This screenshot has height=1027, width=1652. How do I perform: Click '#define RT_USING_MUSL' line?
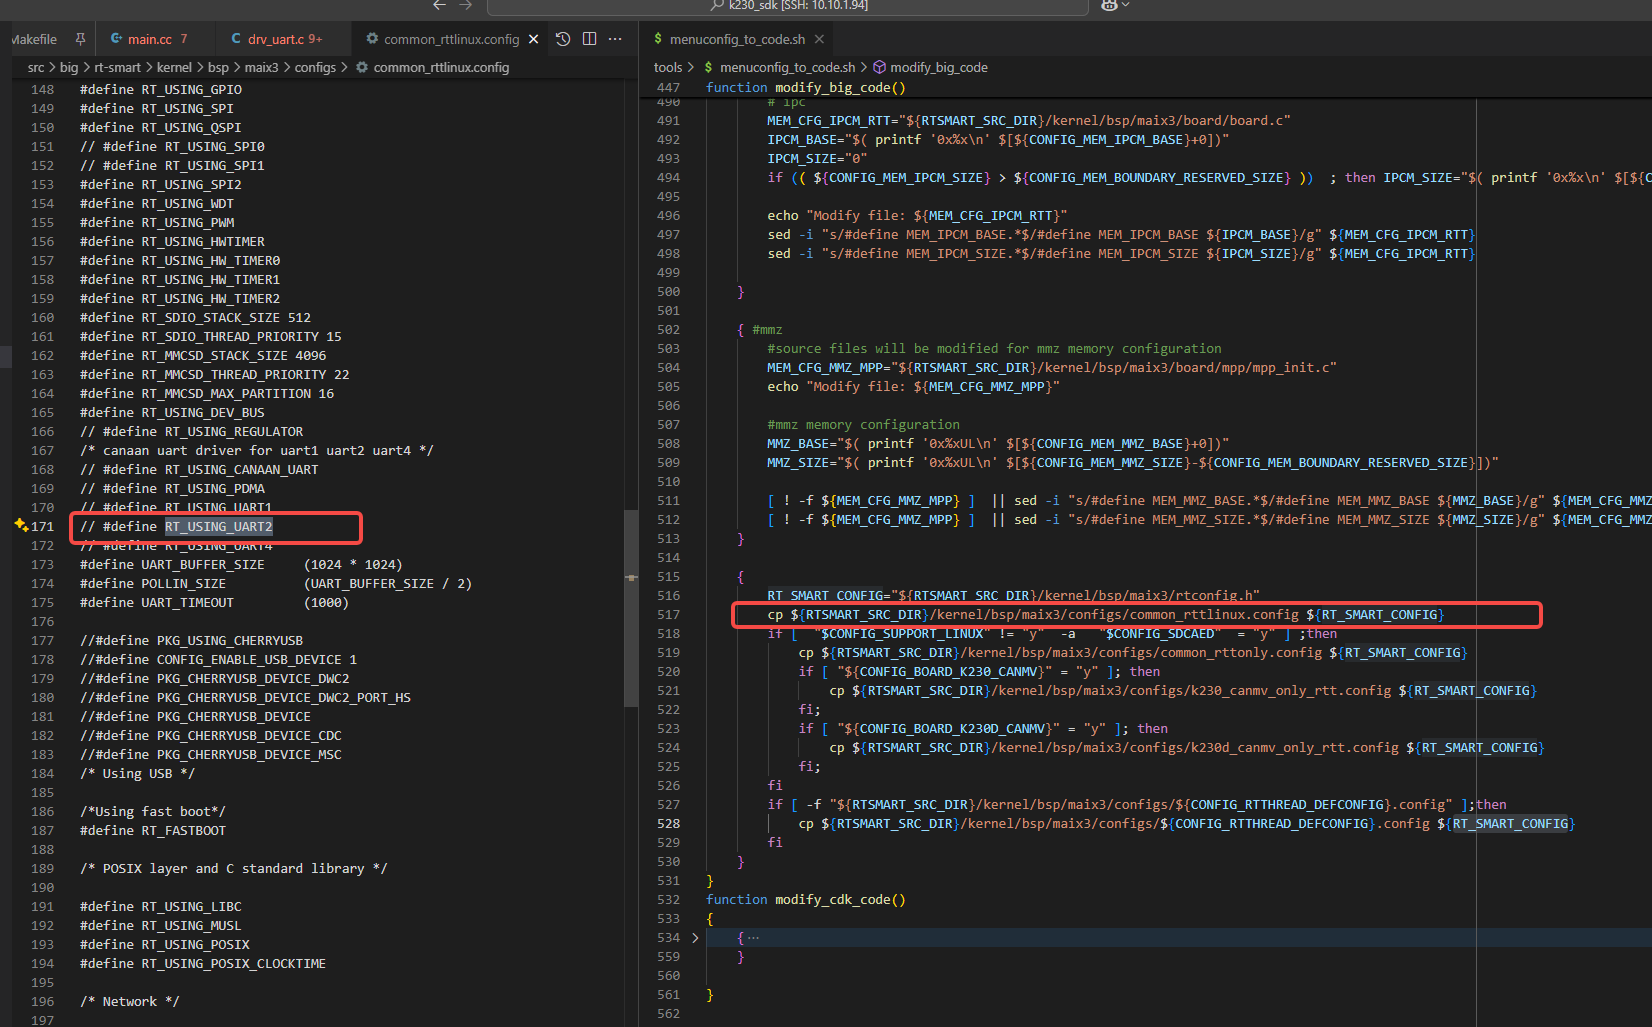click(x=161, y=925)
